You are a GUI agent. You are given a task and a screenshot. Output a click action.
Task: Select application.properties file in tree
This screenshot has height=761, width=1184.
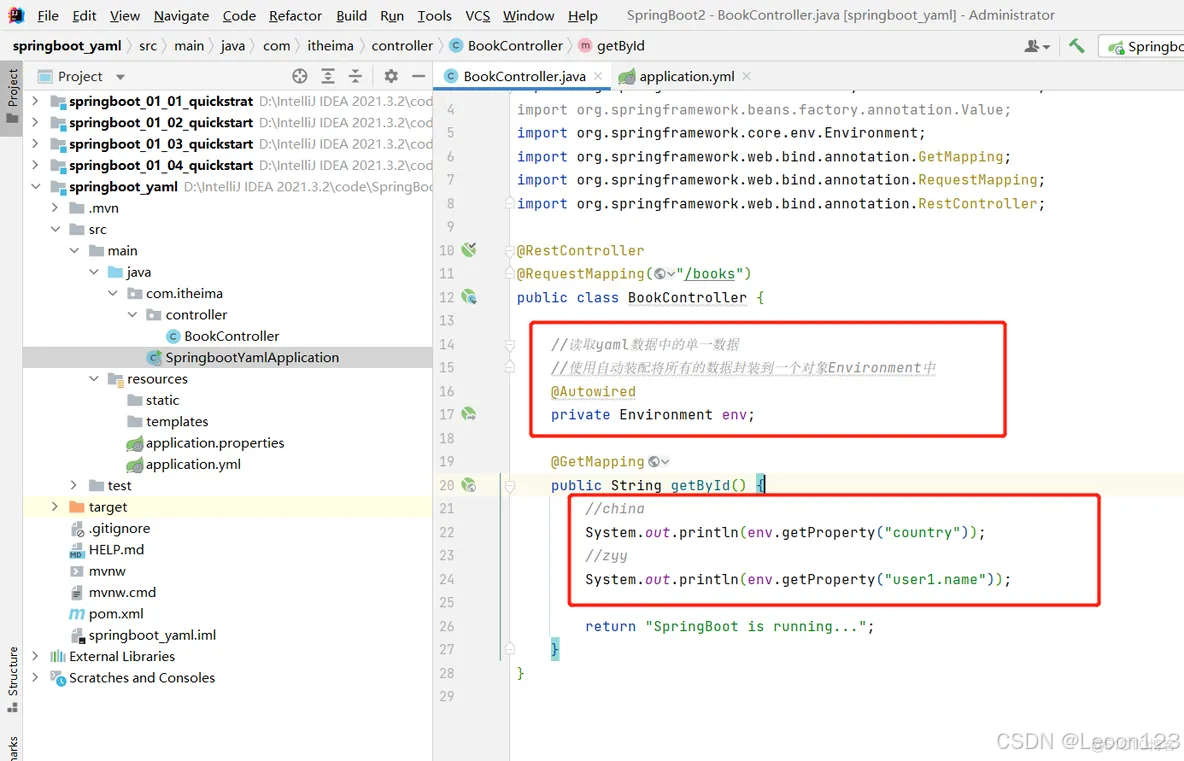tap(214, 443)
